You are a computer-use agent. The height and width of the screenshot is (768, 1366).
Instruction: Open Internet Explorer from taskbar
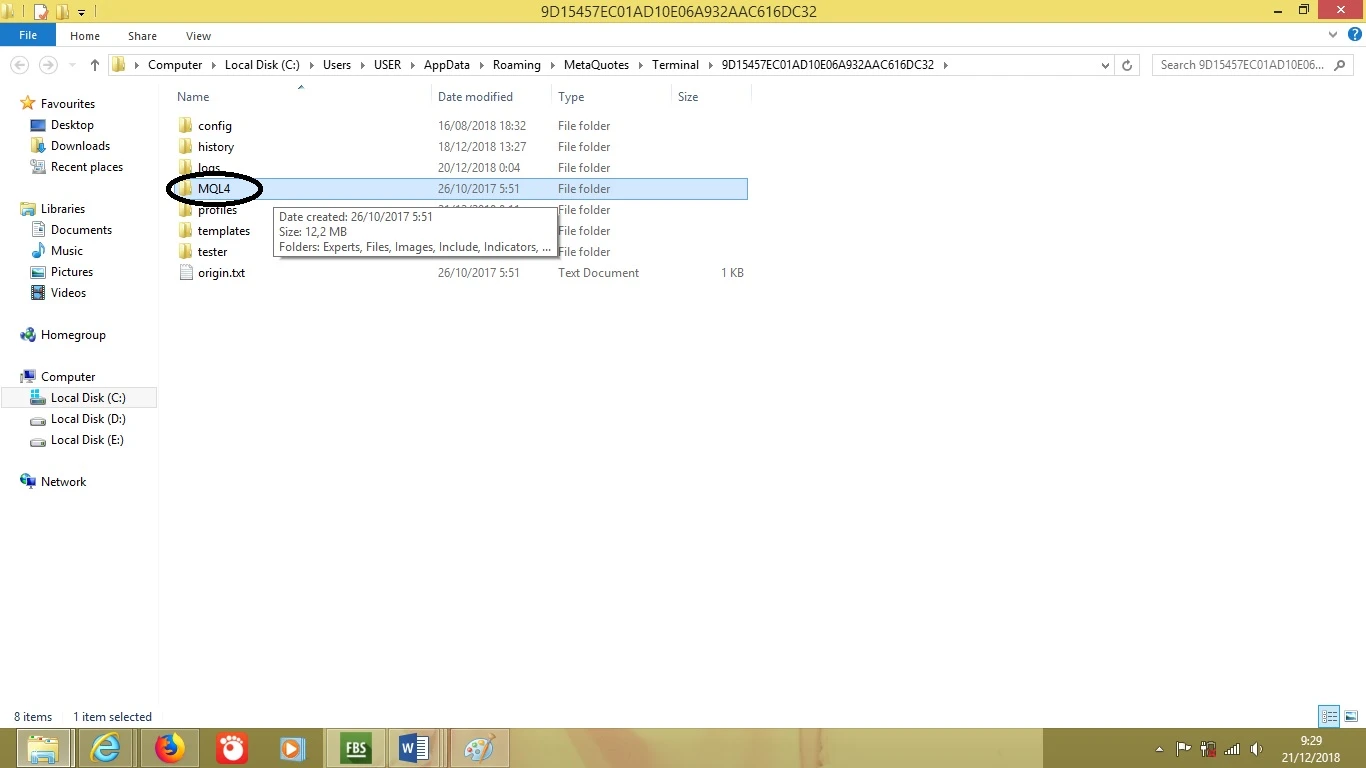105,748
